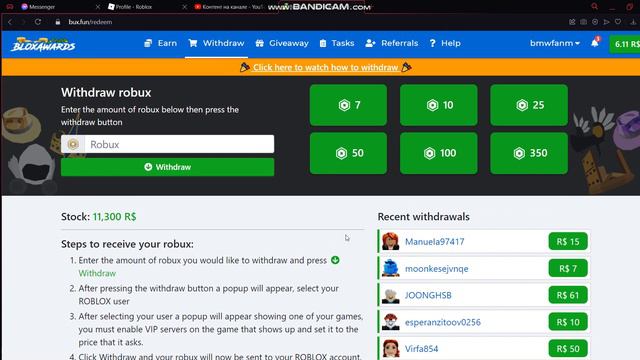The height and width of the screenshot is (360, 640).
Task: Click the Withdraw cart icon in navbar
Action: click(x=193, y=43)
